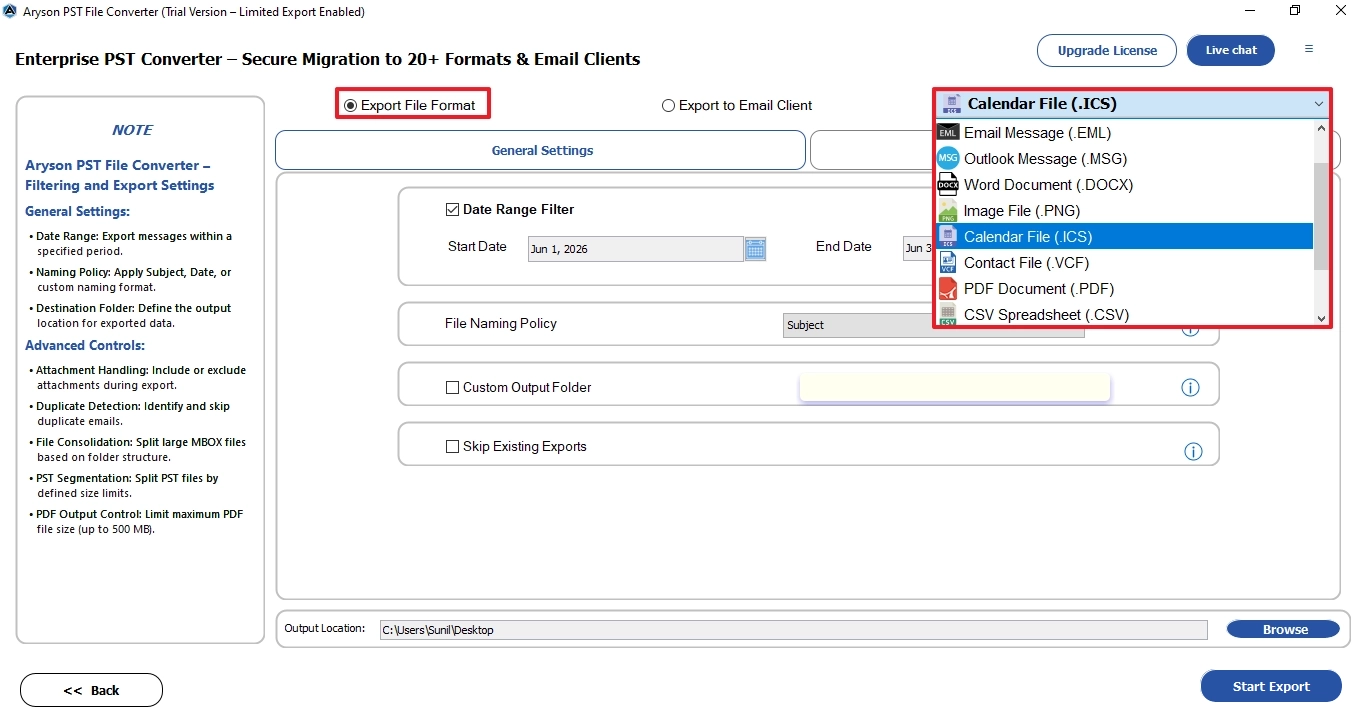Click the PNG image file icon in list

[947, 210]
